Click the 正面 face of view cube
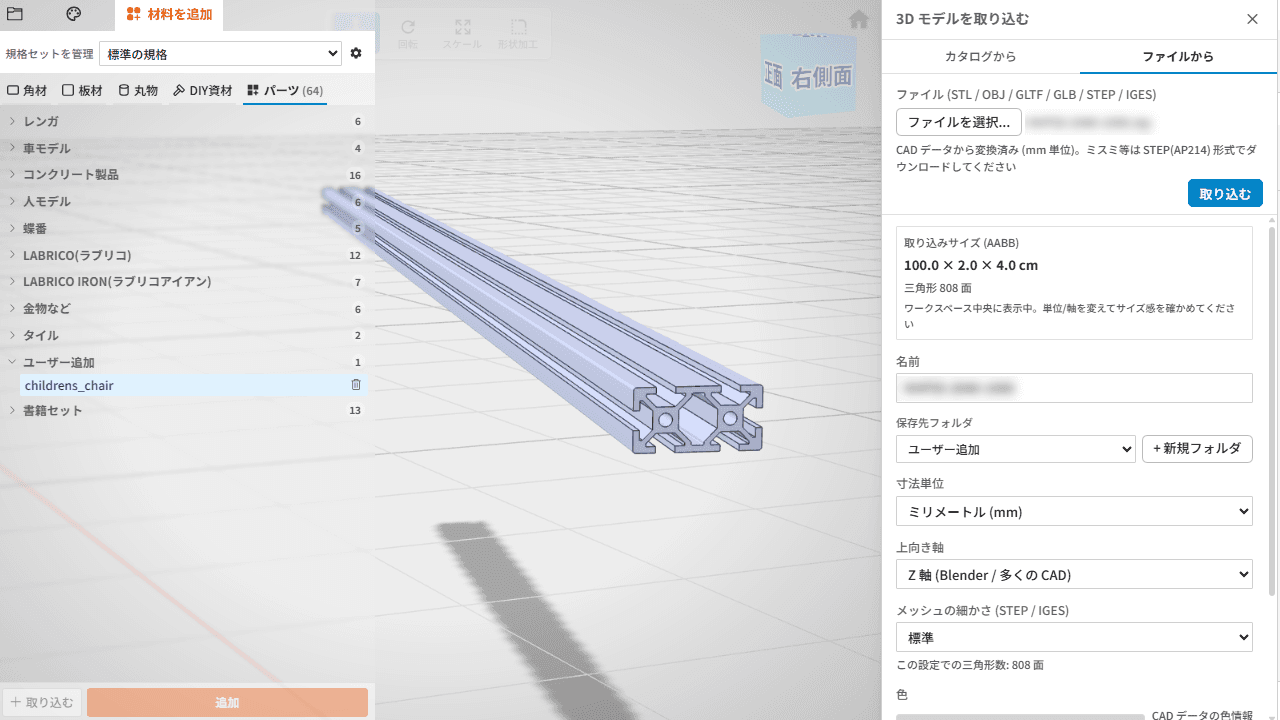 tap(774, 76)
